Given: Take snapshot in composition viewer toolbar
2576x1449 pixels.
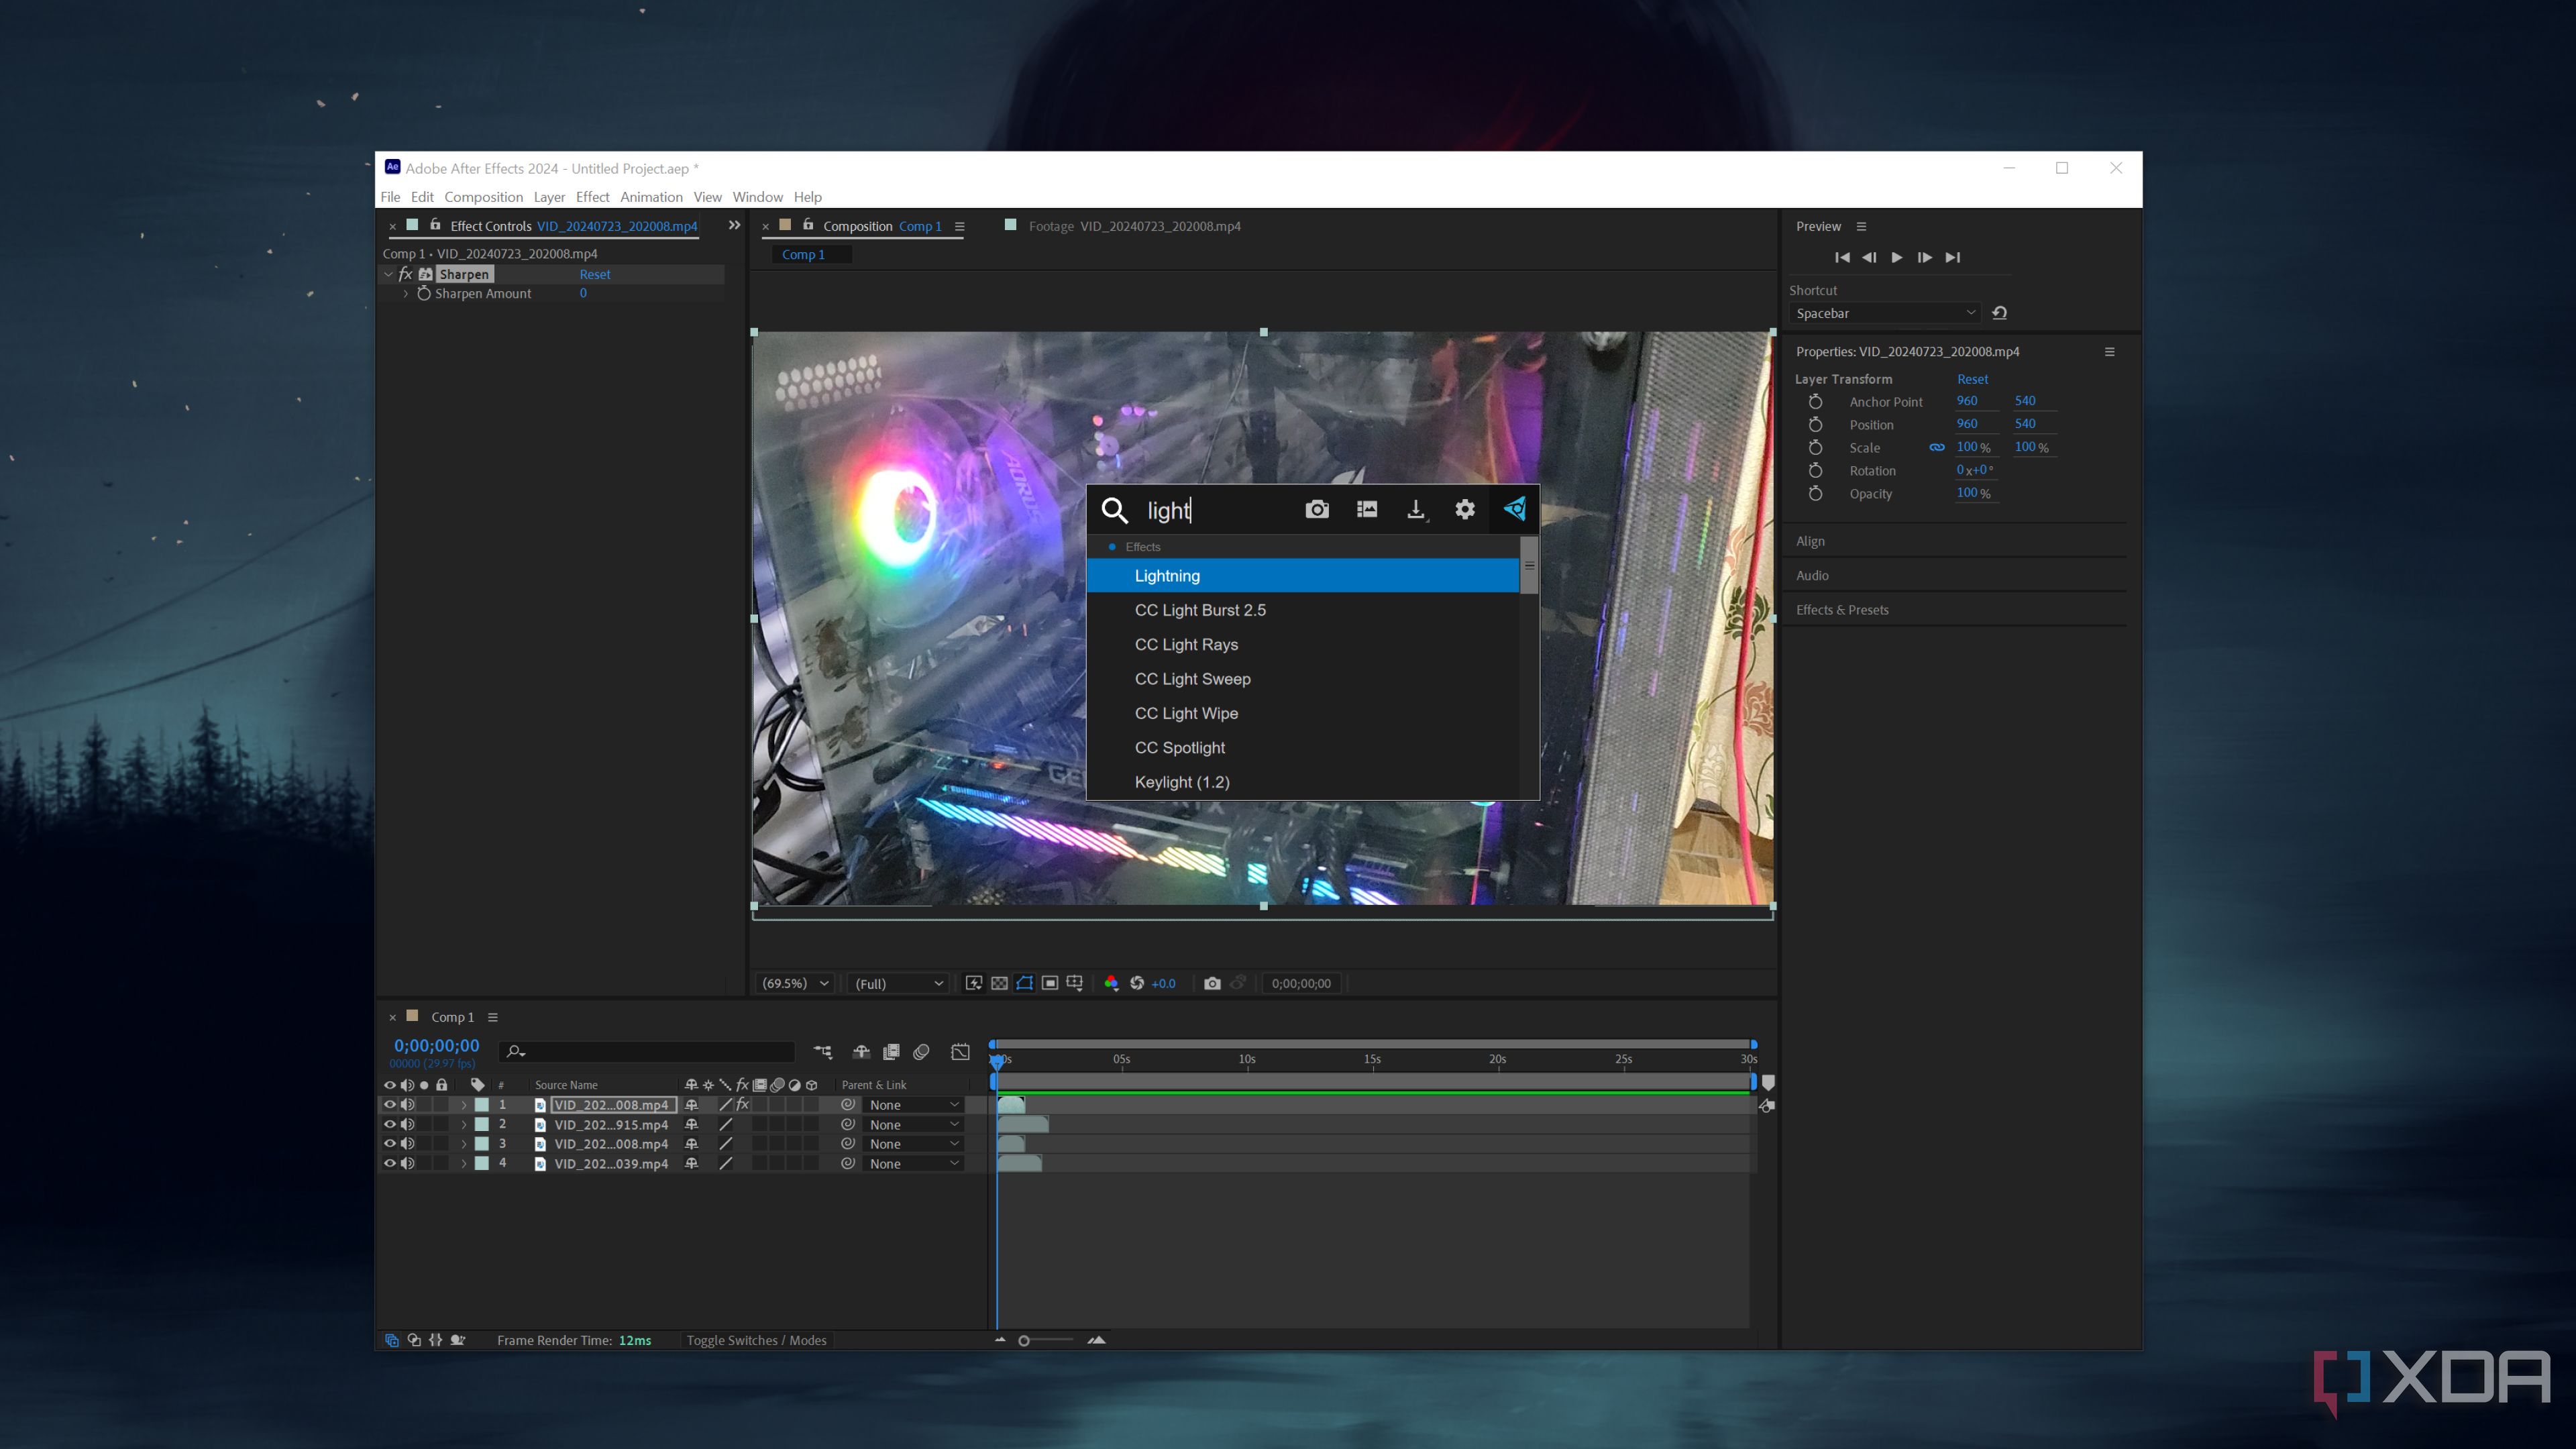Looking at the screenshot, I should pos(1212,983).
